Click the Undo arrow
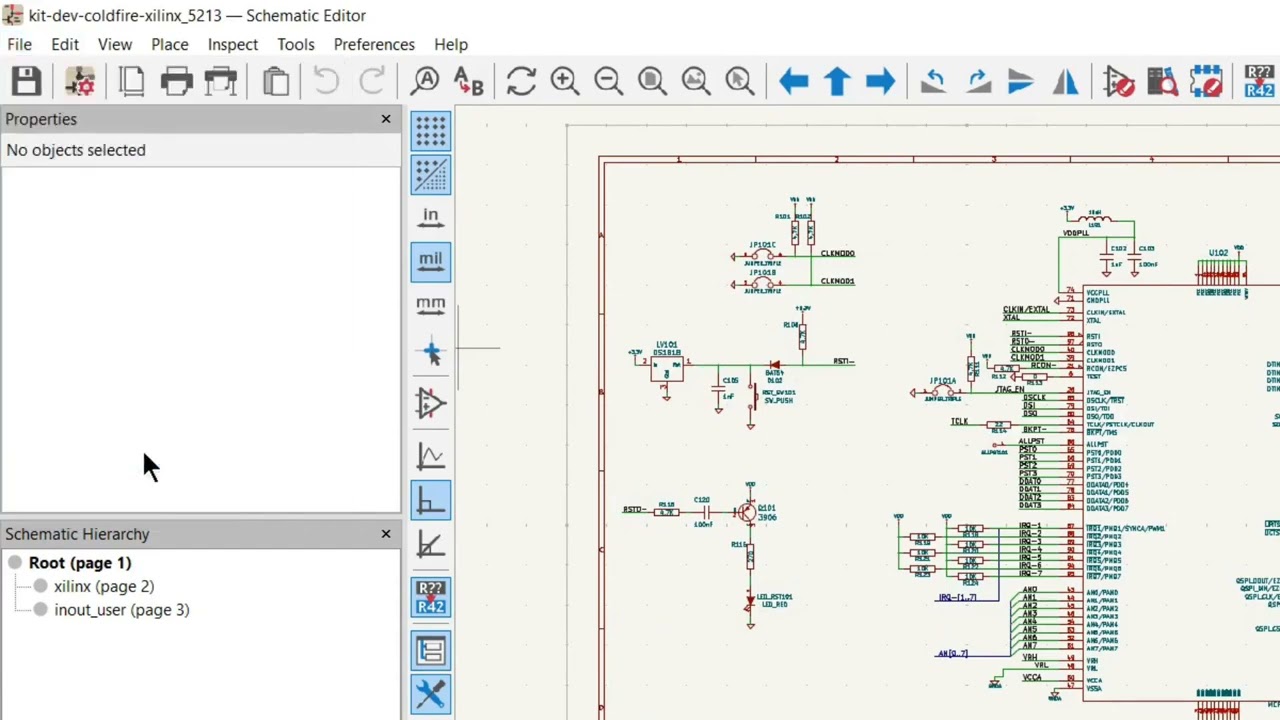 tap(326, 81)
